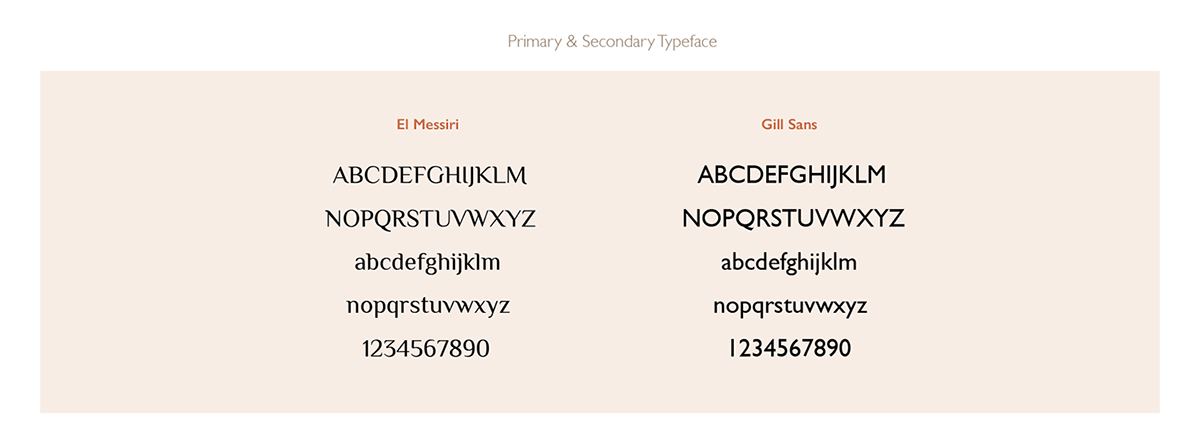This screenshot has width=1200, height=437.
Task: Click Gill Sans uppercase row NOPQRSTUVWXYZ
Action: (793, 218)
